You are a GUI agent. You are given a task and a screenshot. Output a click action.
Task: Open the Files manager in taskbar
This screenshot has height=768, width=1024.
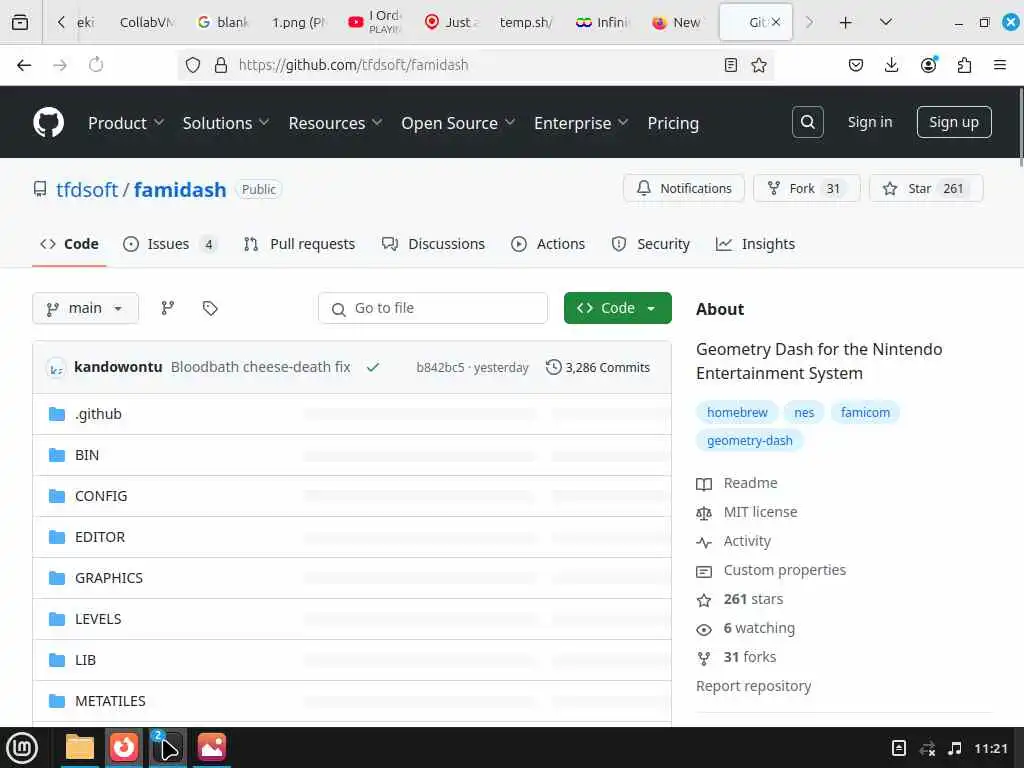coord(80,747)
